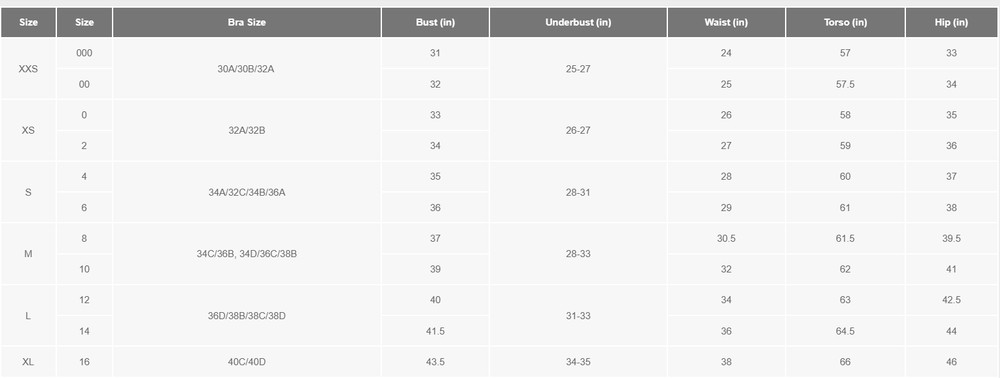Screen dimensions: 1000x378
Task: Select the 25-27 underbust cell
Action: click(578, 68)
